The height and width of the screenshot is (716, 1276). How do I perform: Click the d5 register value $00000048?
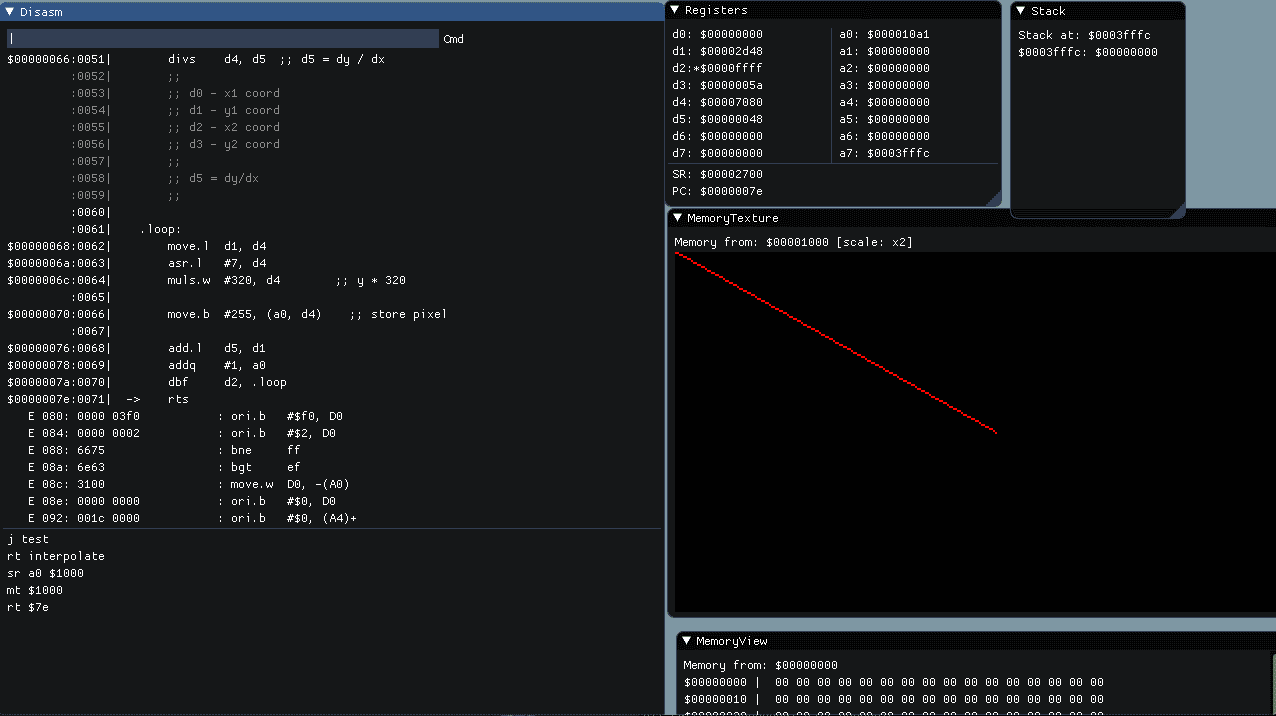pos(732,119)
